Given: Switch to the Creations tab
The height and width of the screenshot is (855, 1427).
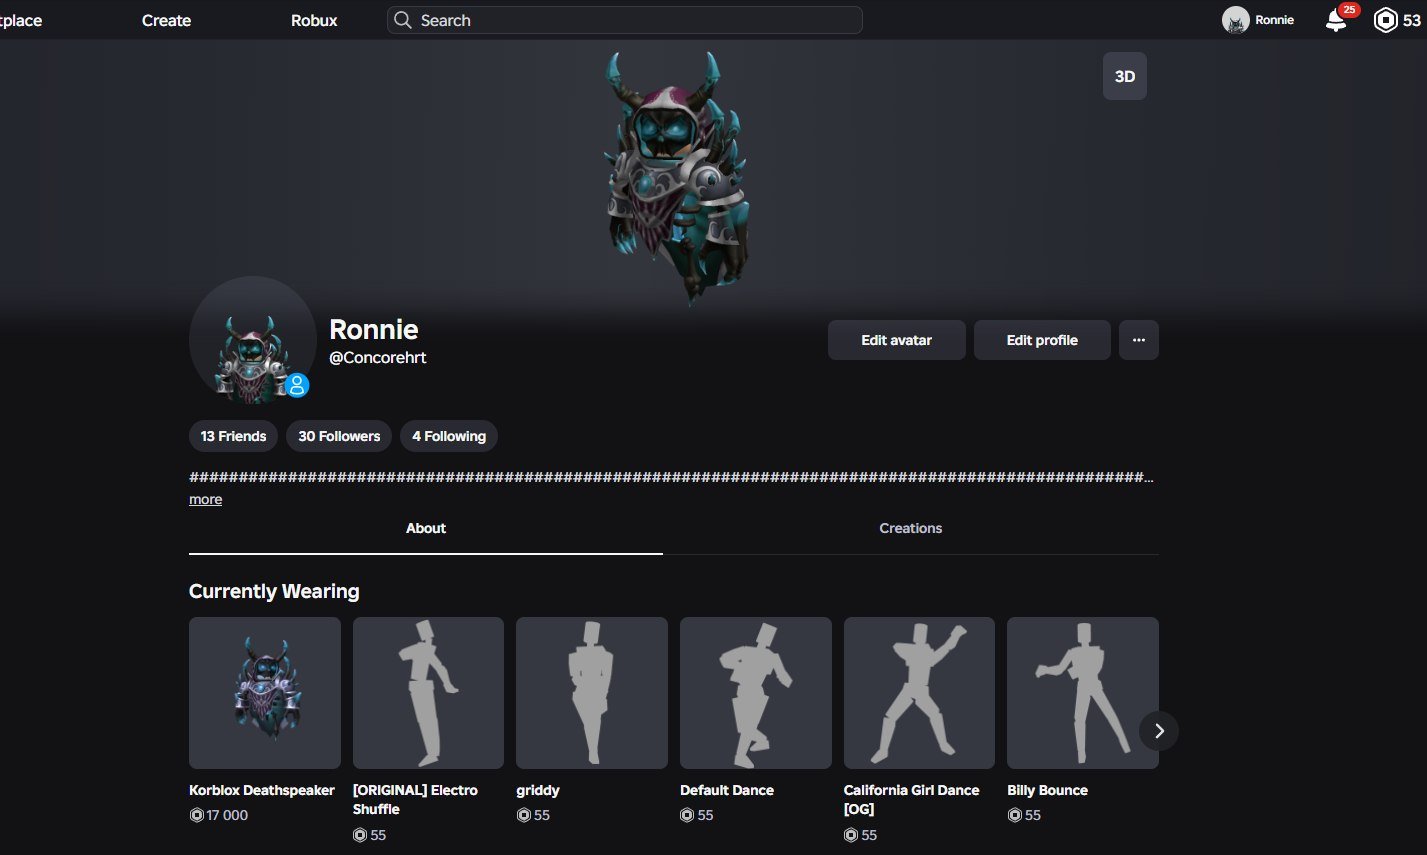Looking at the screenshot, I should tap(911, 528).
